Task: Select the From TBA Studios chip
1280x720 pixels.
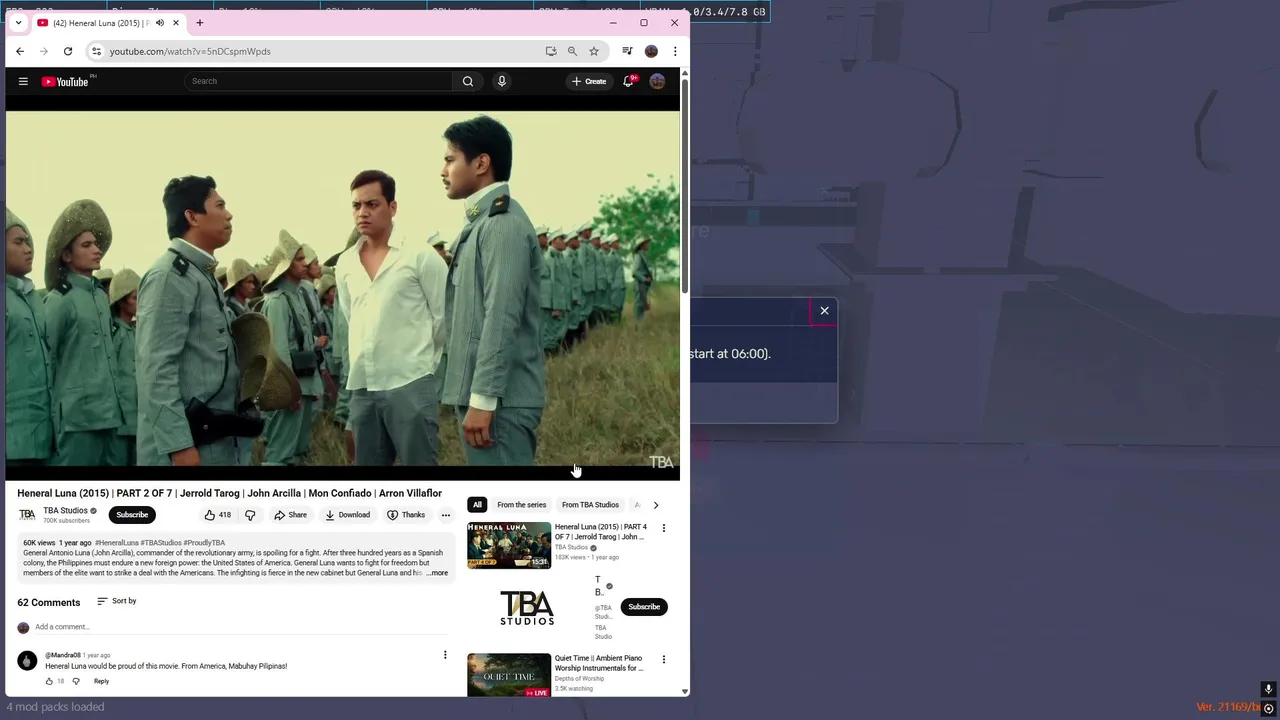Action: point(590,505)
